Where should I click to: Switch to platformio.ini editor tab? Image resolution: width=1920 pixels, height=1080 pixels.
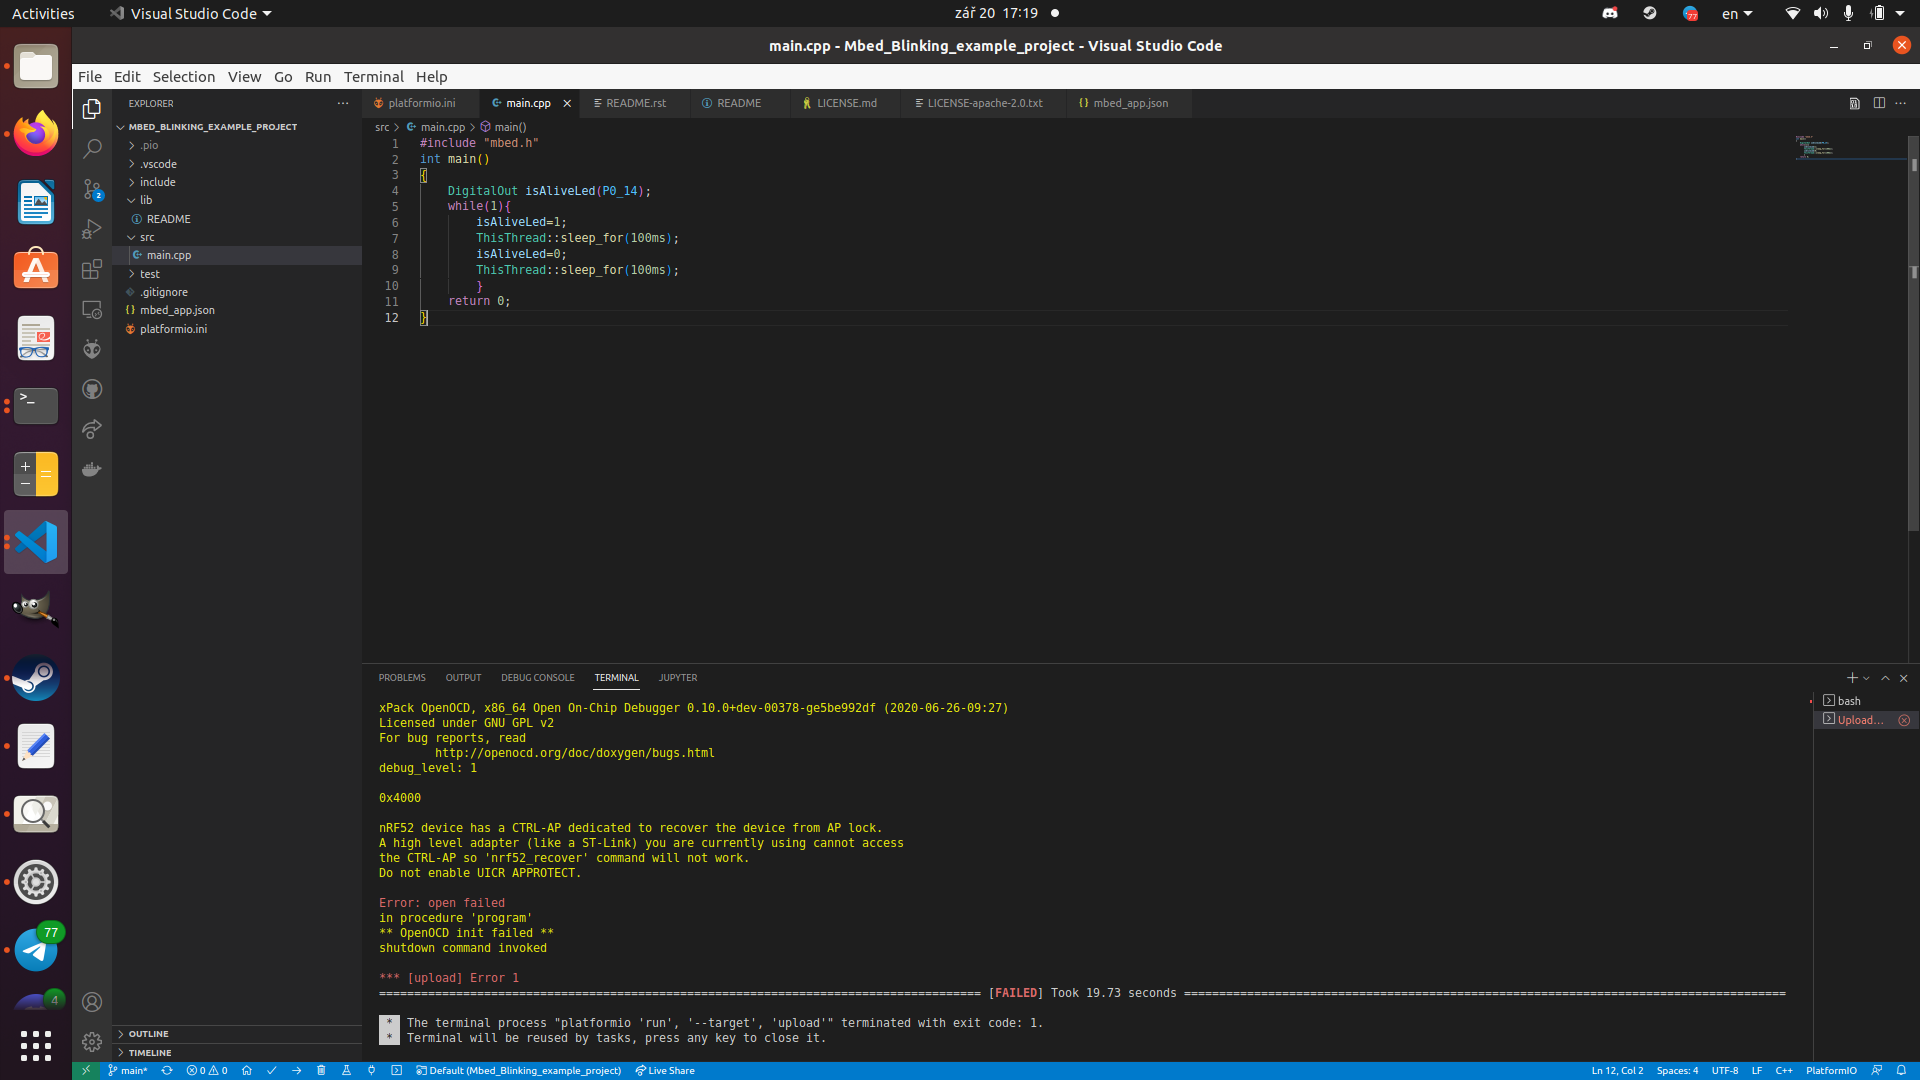point(421,103)
